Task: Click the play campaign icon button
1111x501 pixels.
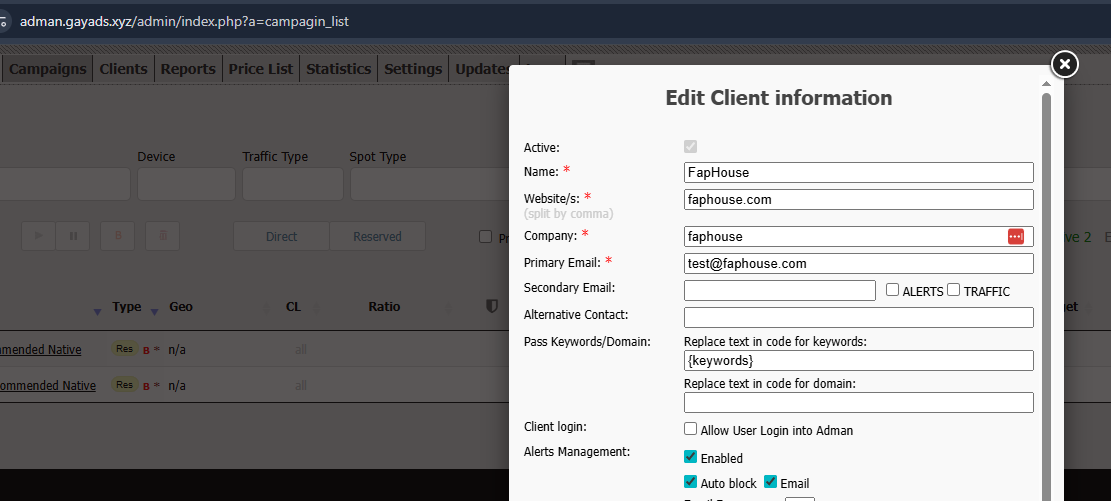Action: tap(39, 236)
